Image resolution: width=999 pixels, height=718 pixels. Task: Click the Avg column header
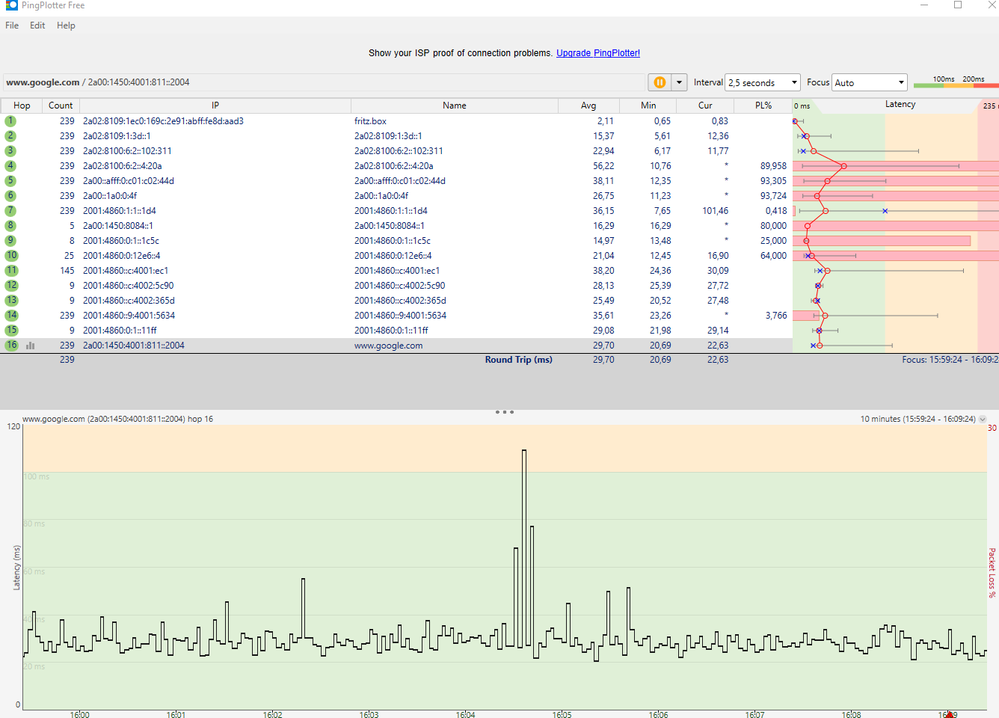click(x=589, y=106)
